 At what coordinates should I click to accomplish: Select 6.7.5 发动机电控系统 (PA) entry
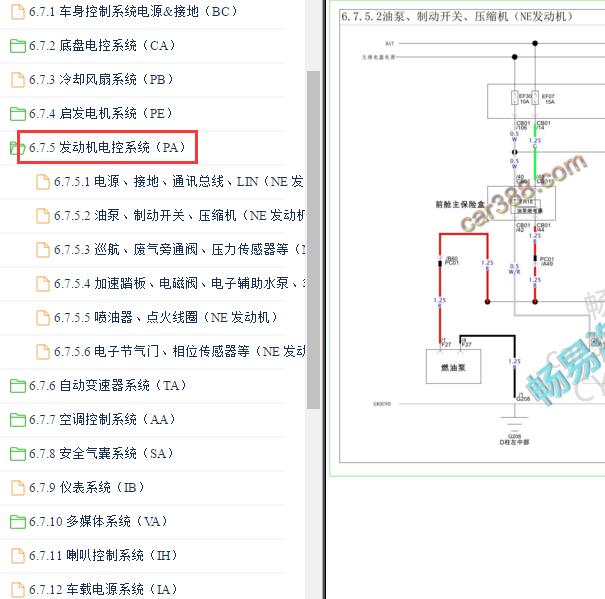107,147
